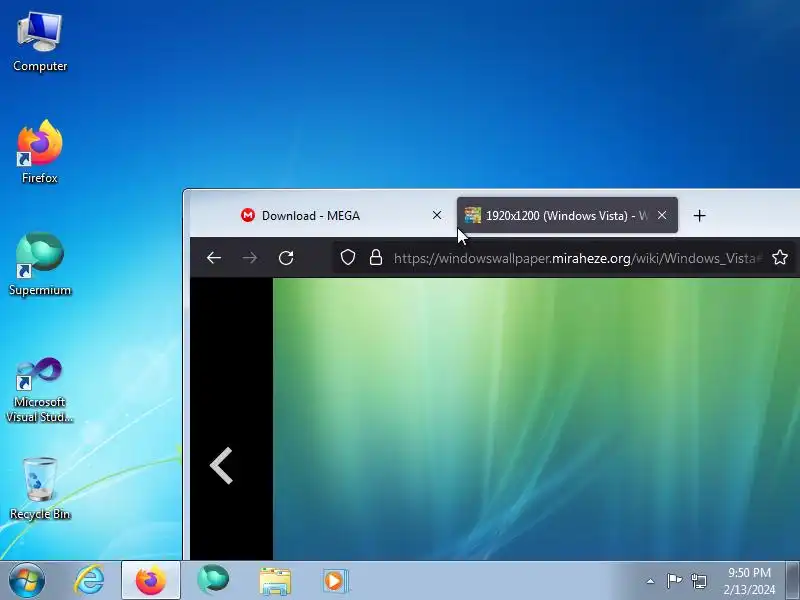Go back one page in Firefox

214,258
